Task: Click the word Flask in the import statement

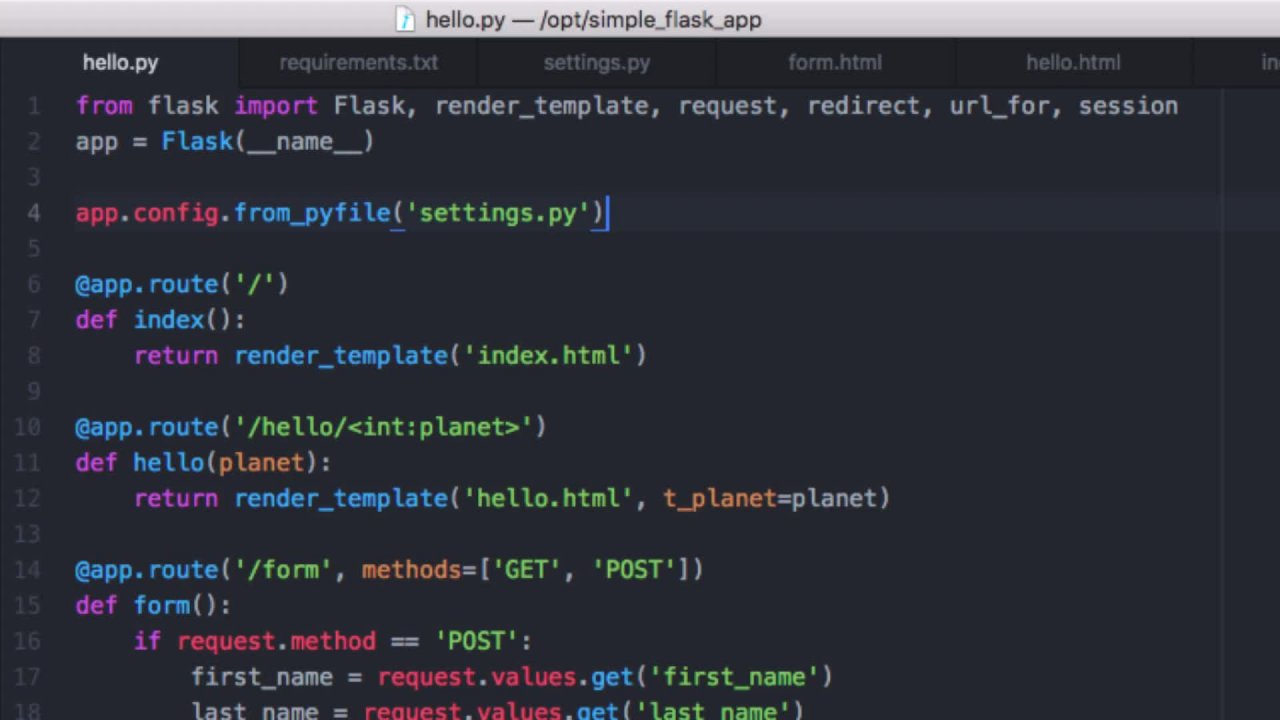Action: tap(369, 106)
